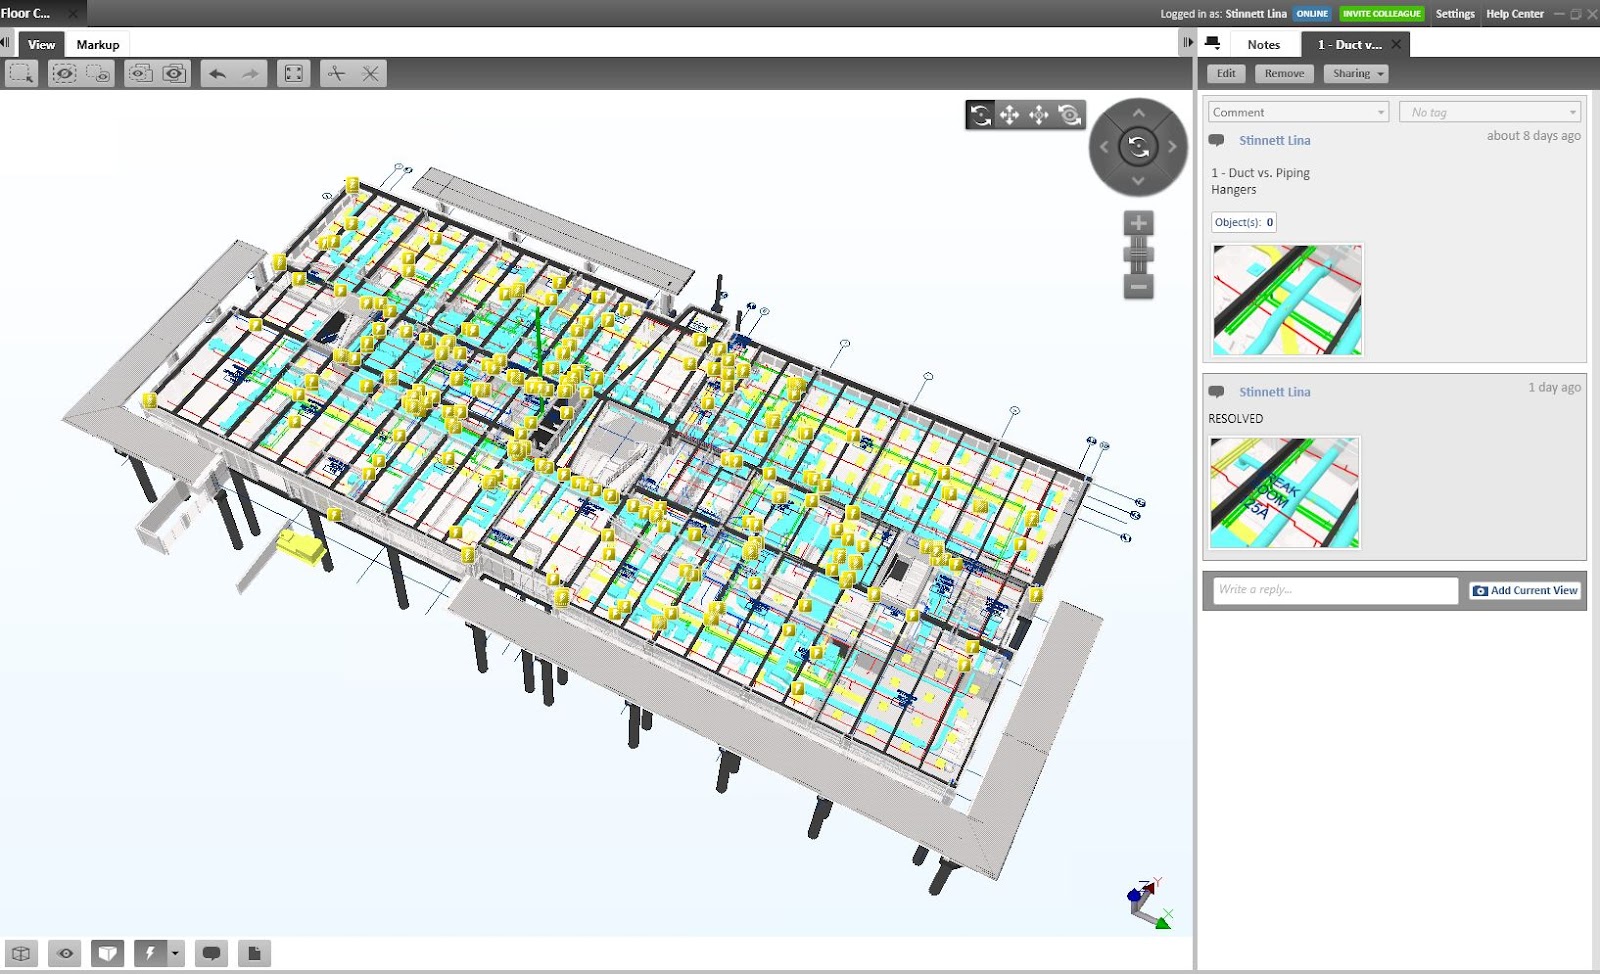Click Stinnett Lina on the first comment
The image size is (1600, 974).
point(1274,140)
